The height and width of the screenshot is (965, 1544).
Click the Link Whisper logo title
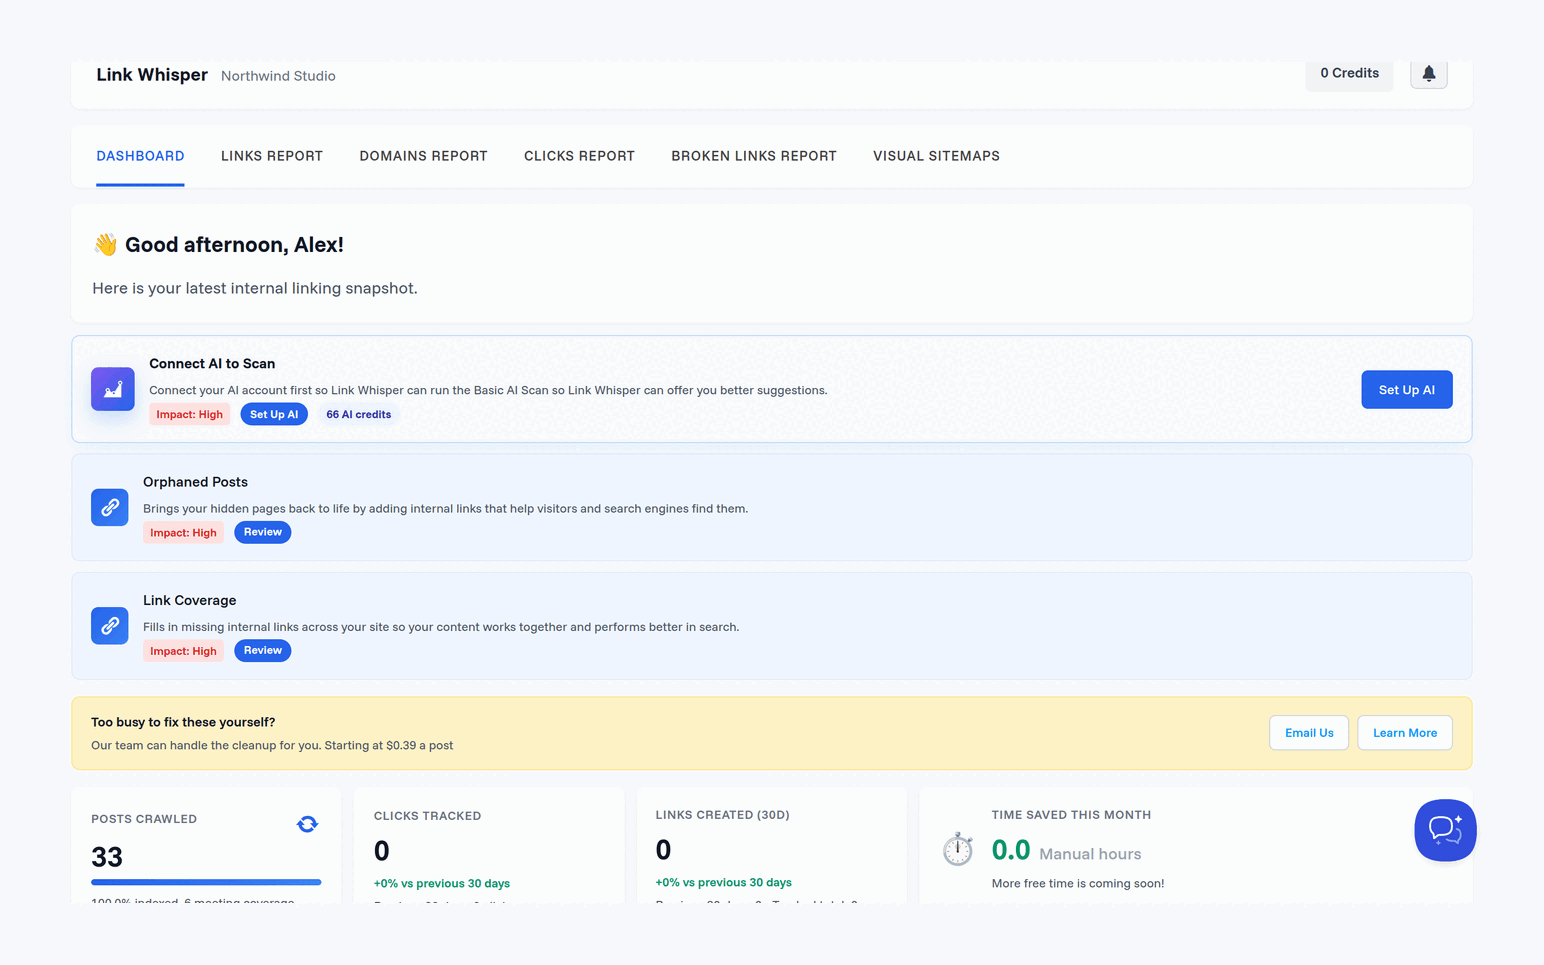[152, 75]
